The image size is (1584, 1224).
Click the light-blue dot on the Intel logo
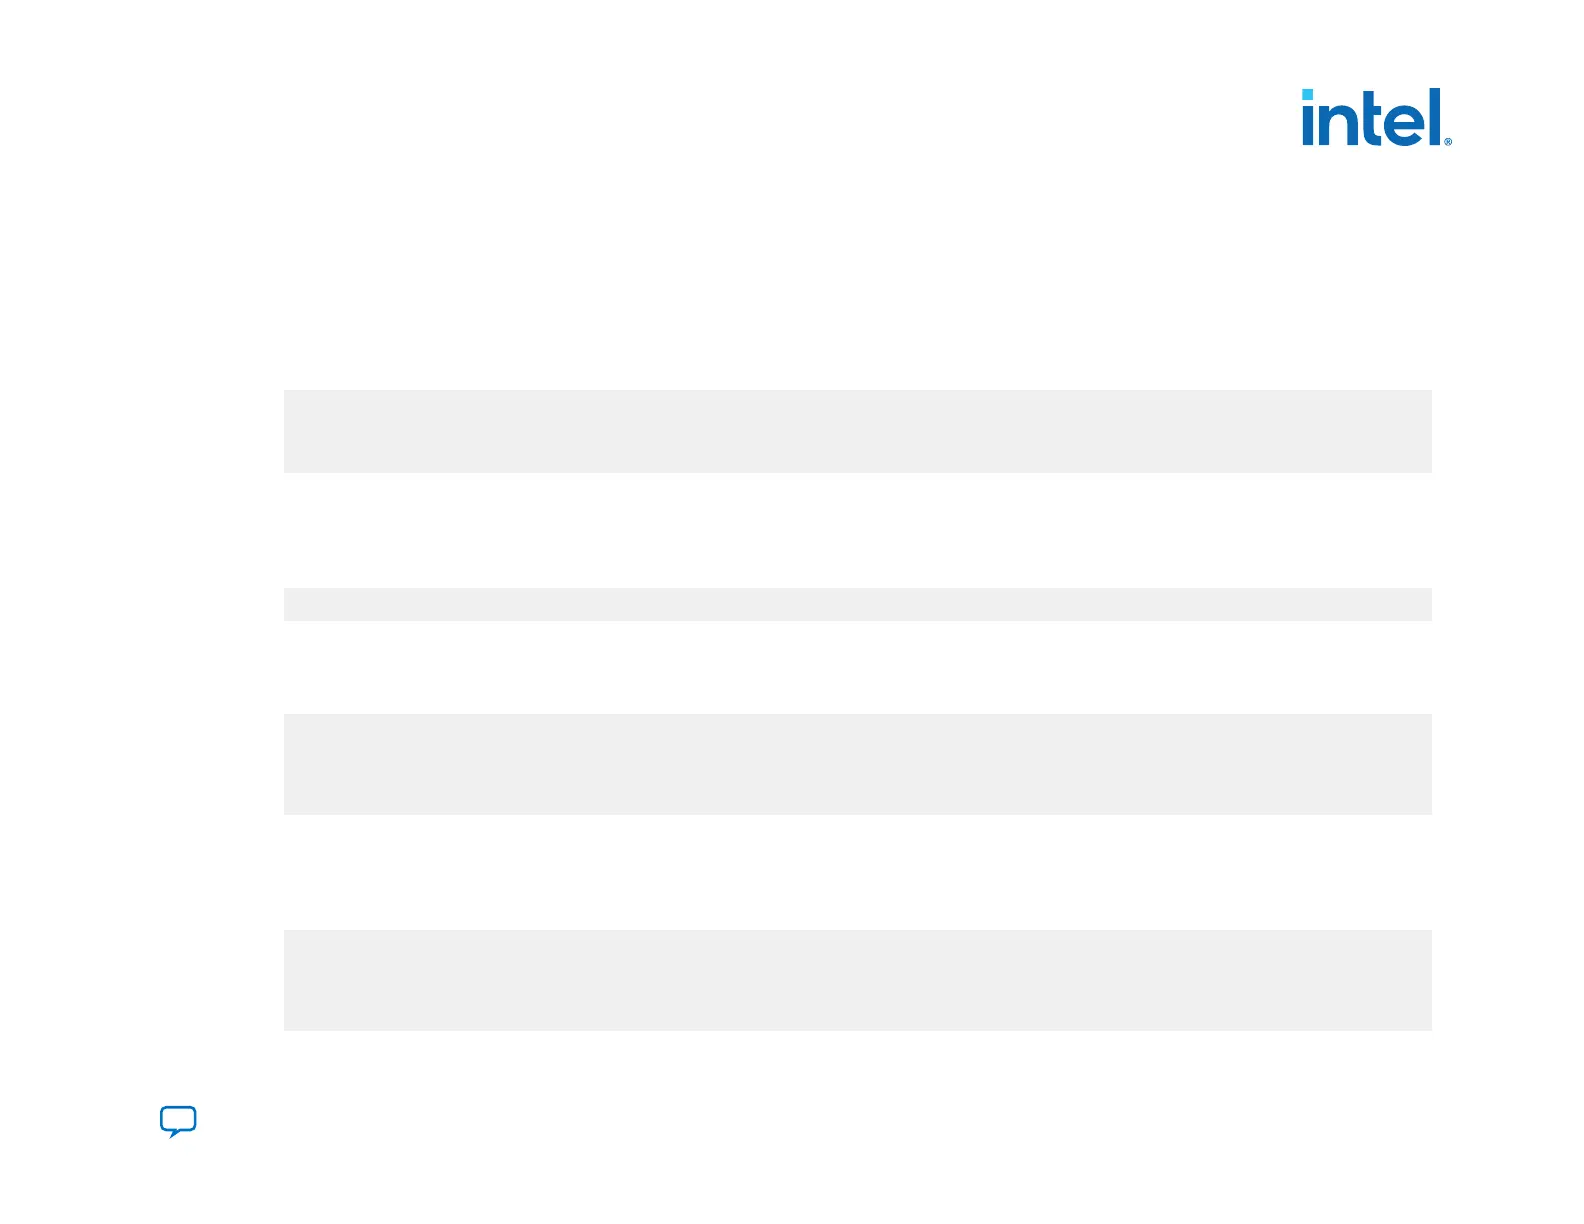coord(1307,94)
